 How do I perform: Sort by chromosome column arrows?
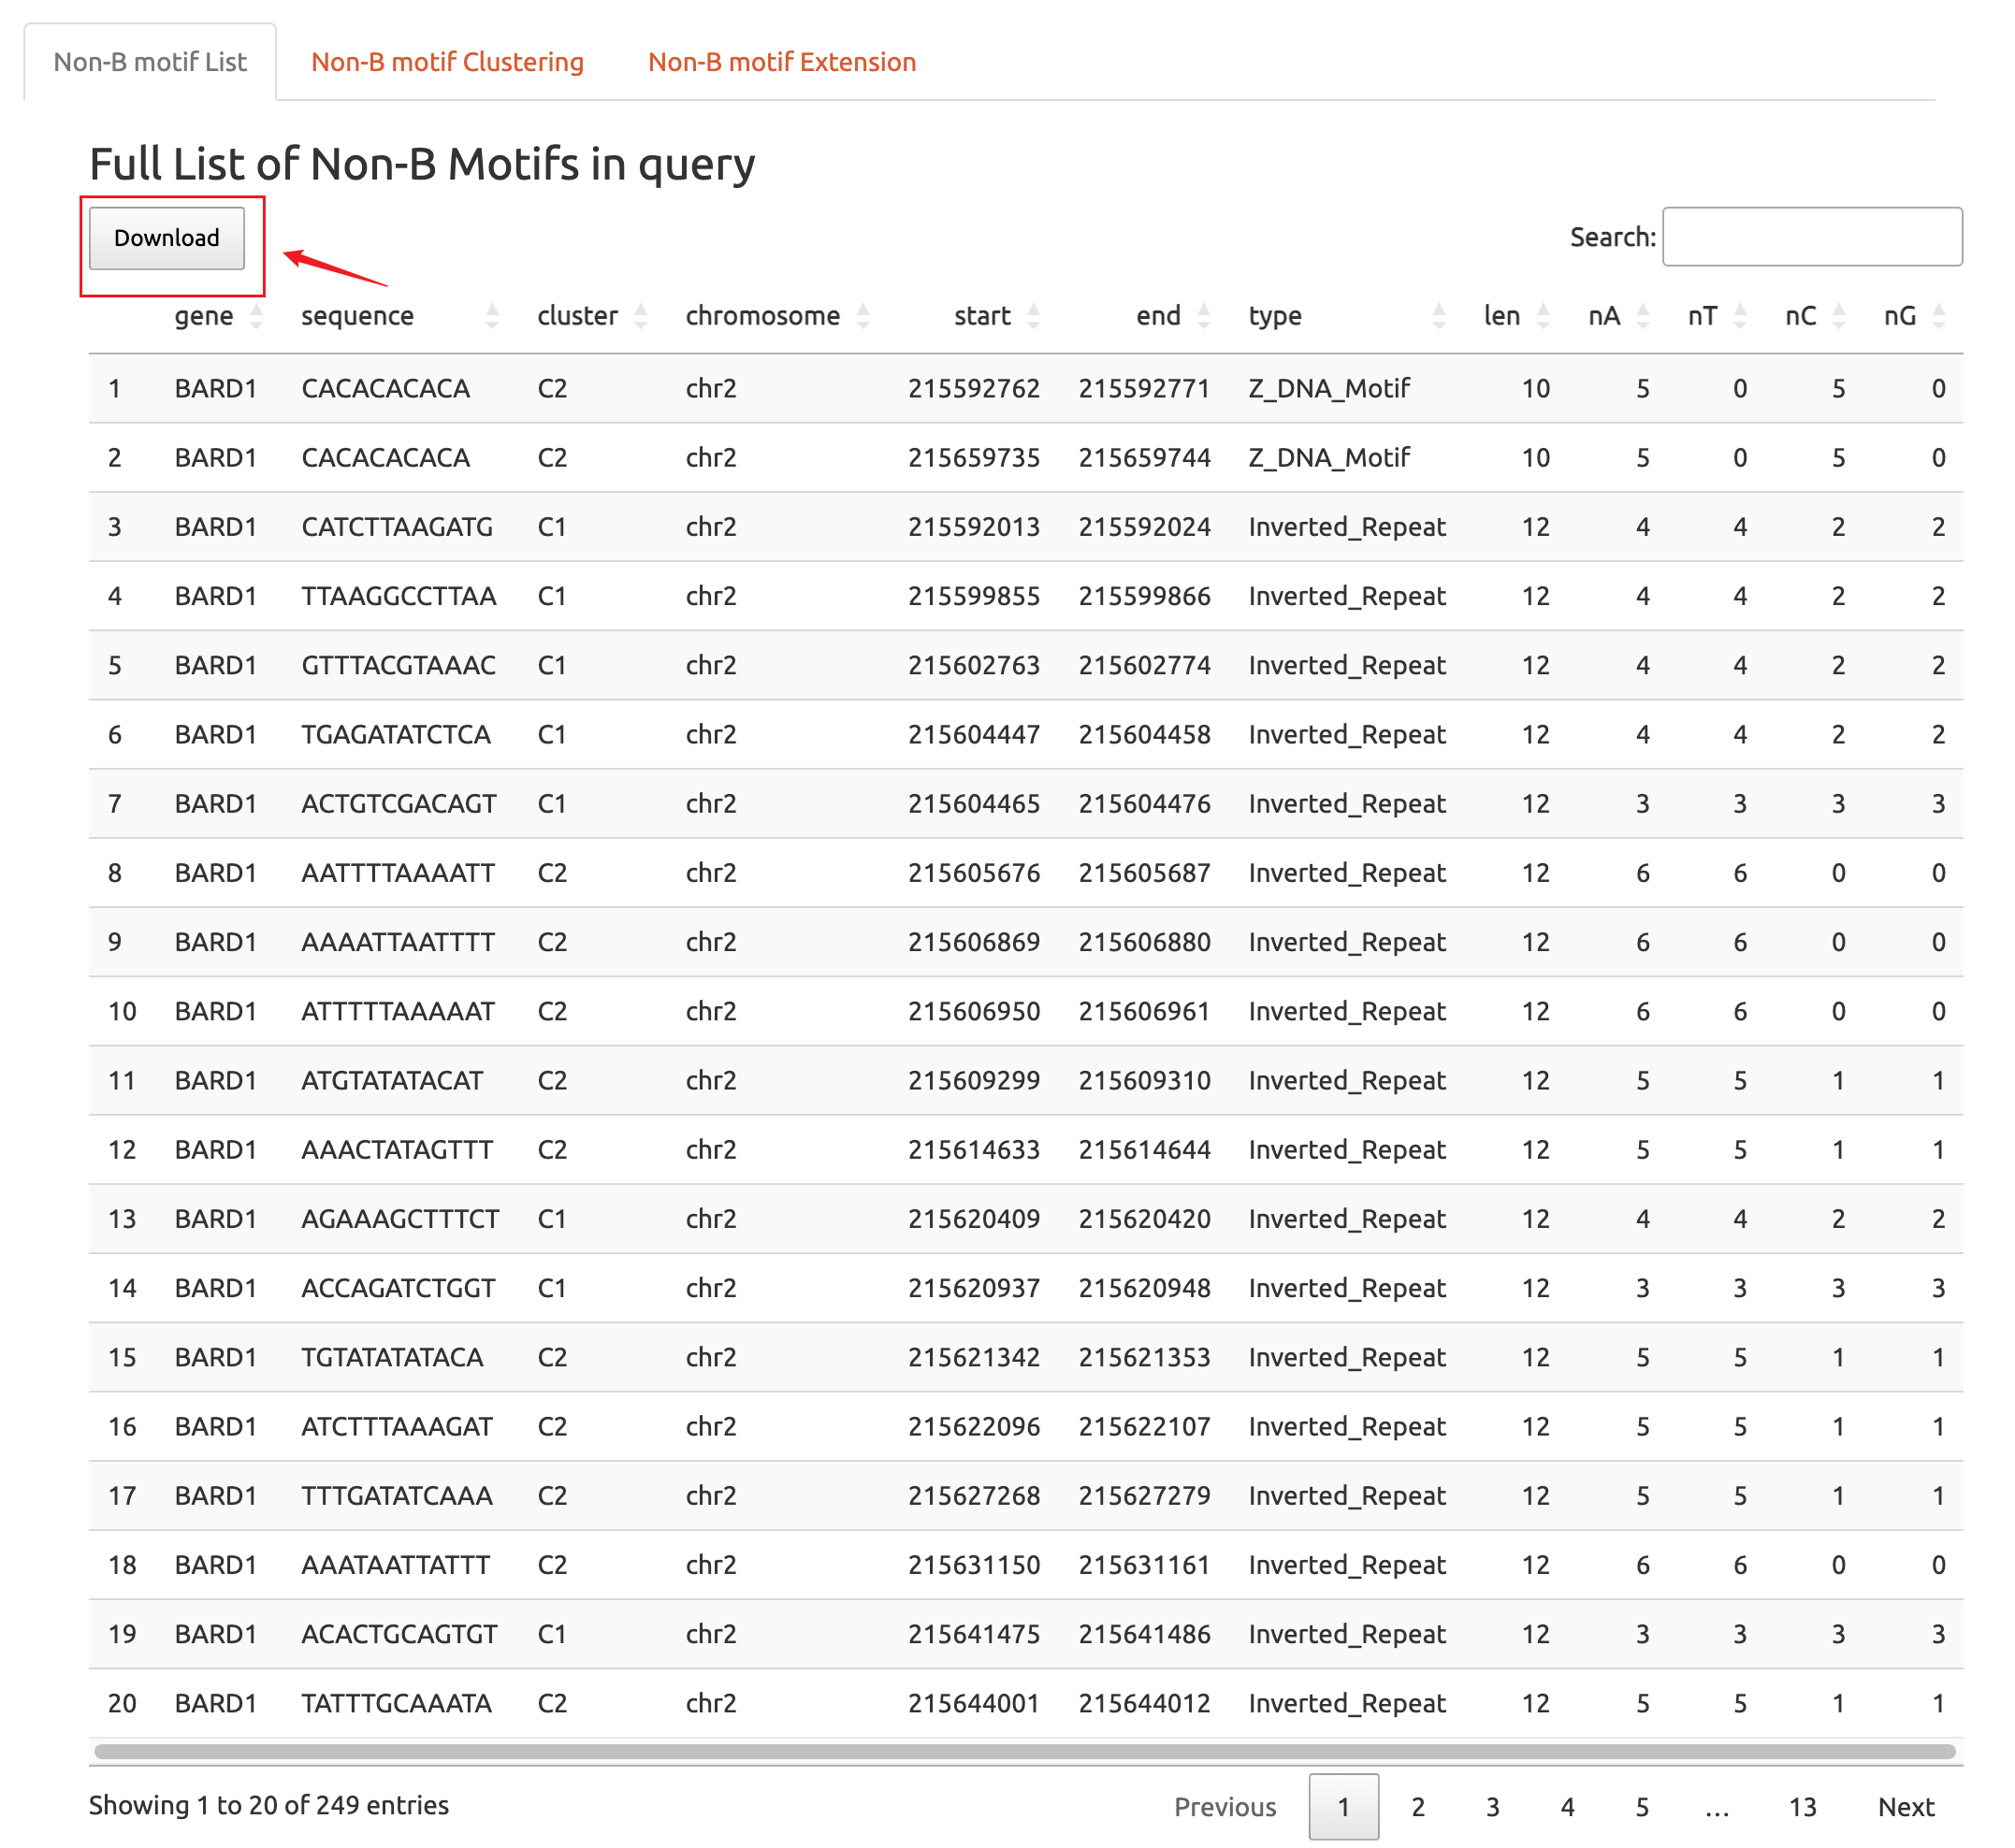tap(863, 316)
